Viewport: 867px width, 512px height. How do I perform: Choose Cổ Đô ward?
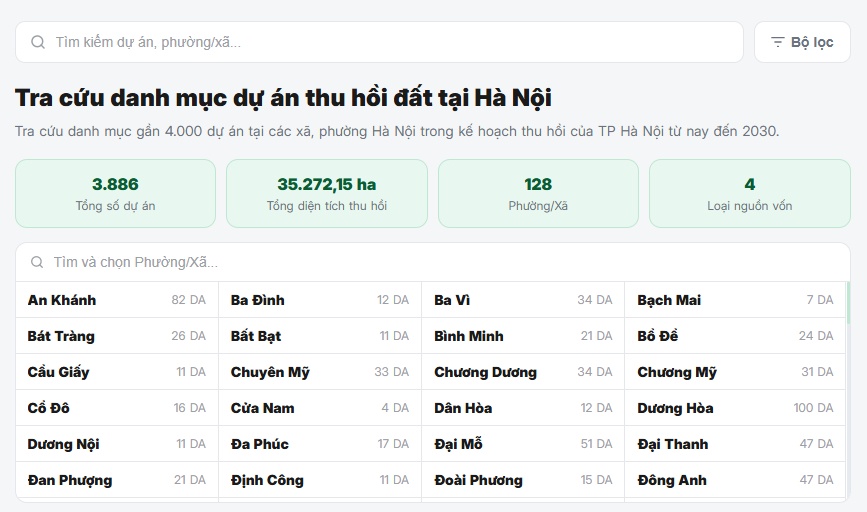click(117, 407)
